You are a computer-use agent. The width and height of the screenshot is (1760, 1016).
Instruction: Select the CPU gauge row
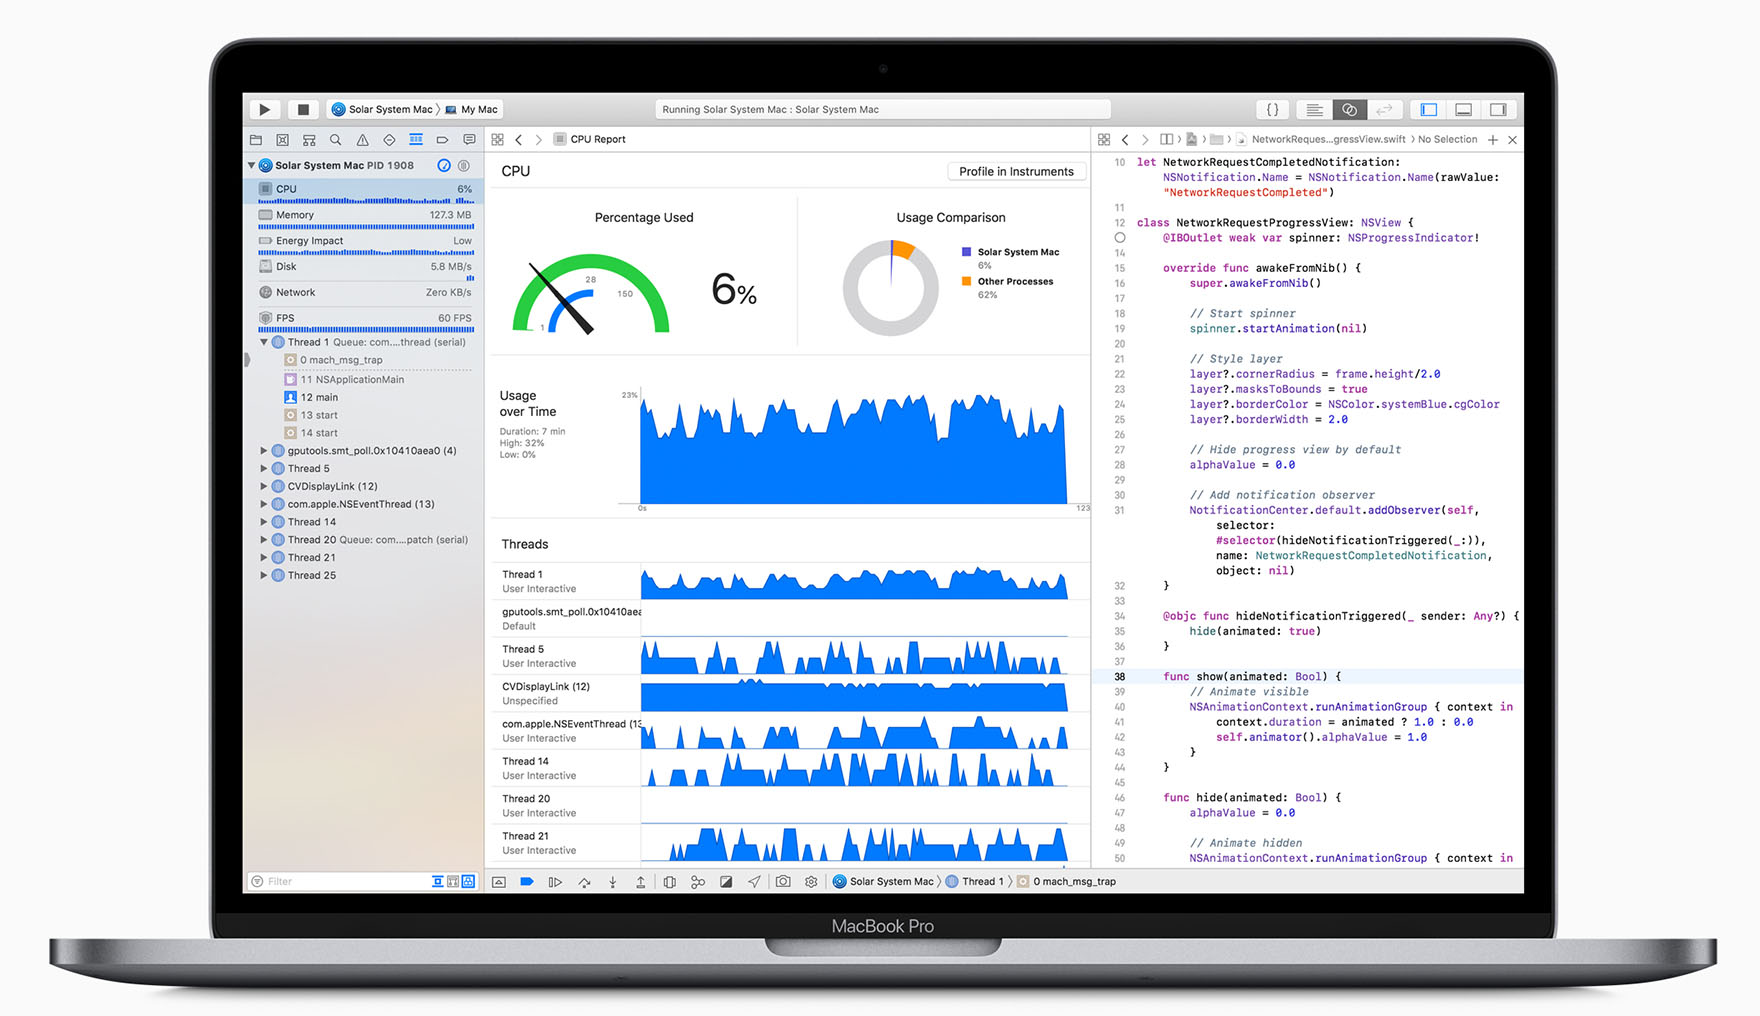click(x=365, y=190)
